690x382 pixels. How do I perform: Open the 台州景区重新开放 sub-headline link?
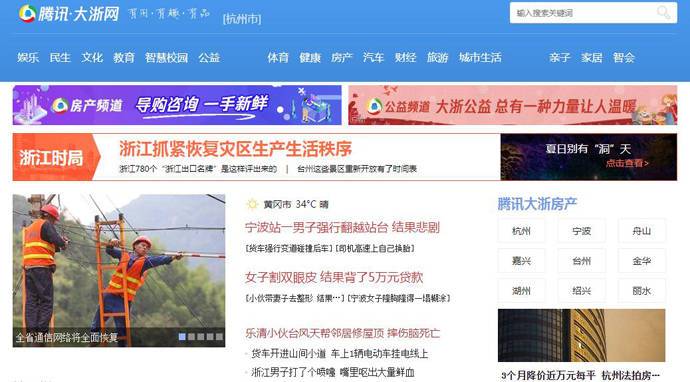pos(357,169)
